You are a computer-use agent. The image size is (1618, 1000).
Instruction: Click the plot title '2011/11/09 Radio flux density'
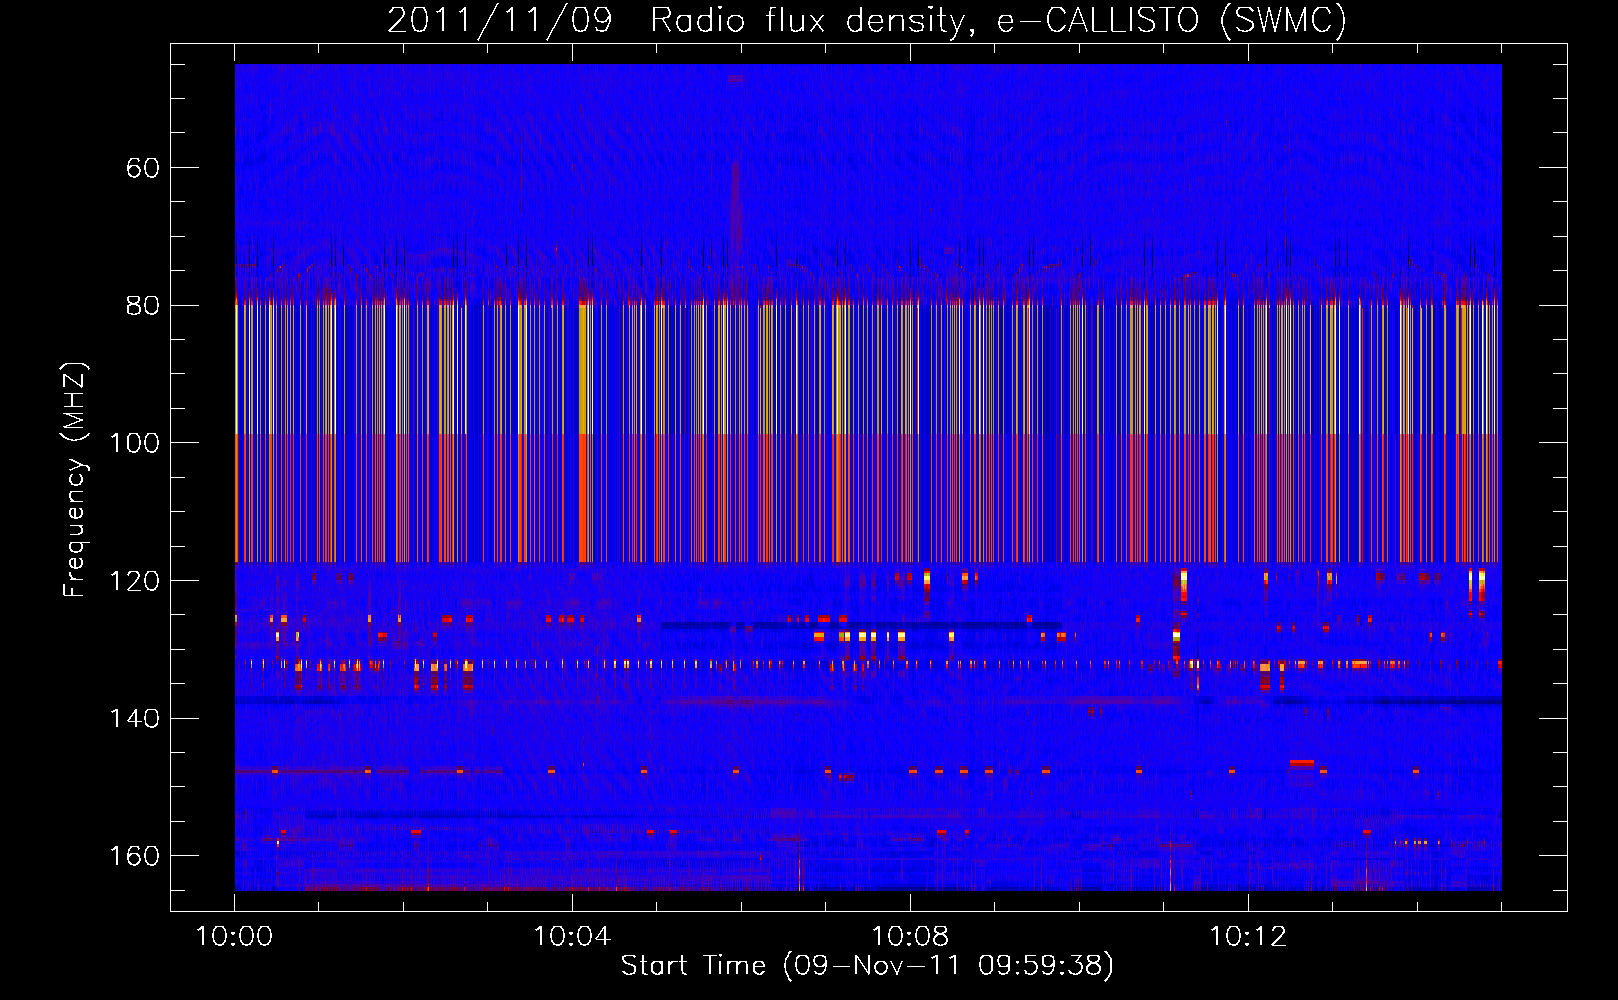coord(867,20)
